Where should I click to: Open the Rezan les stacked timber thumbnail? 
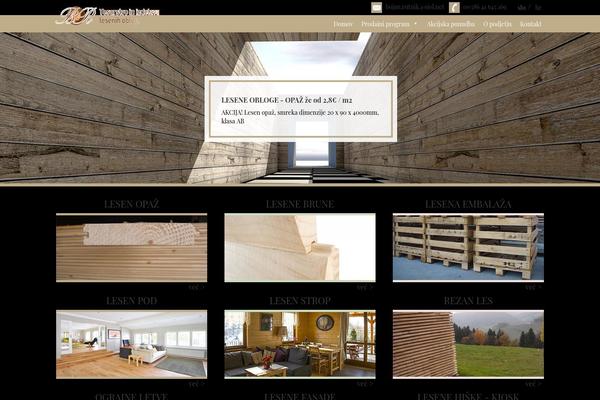468,344
